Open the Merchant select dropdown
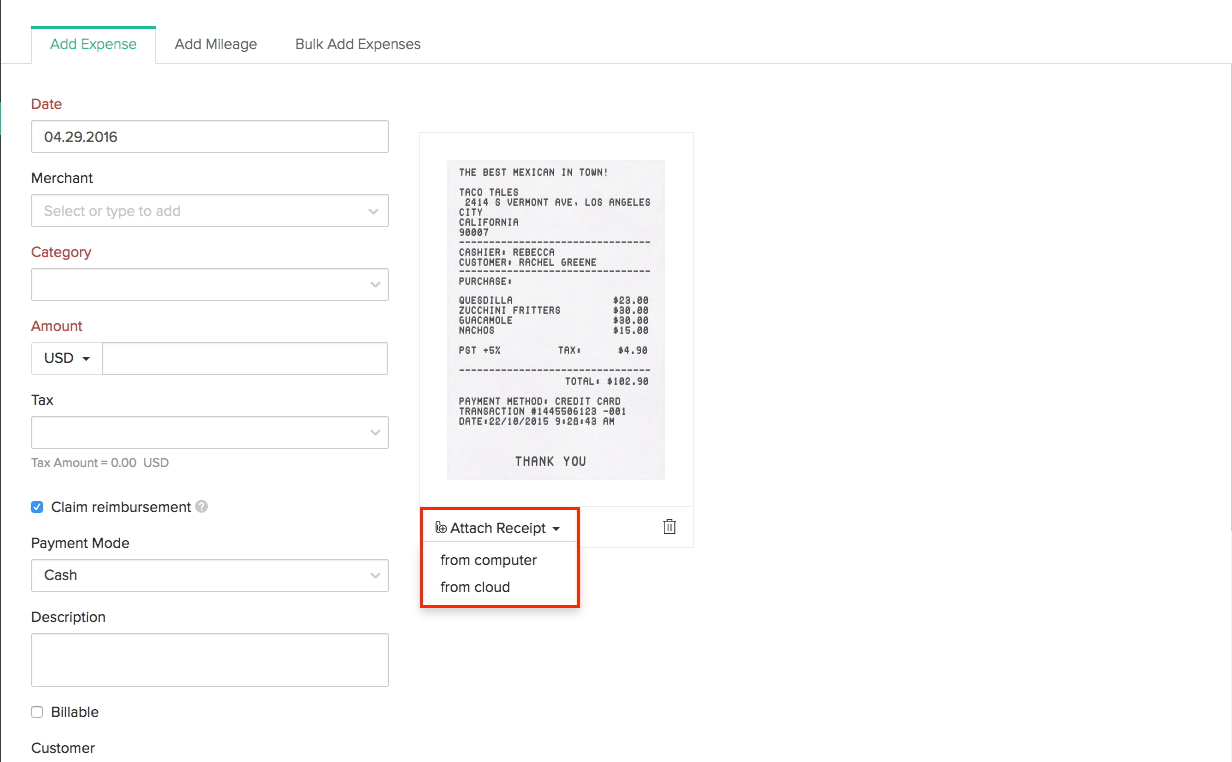This screenshot has height=762, width=1232. coord(210,211)
